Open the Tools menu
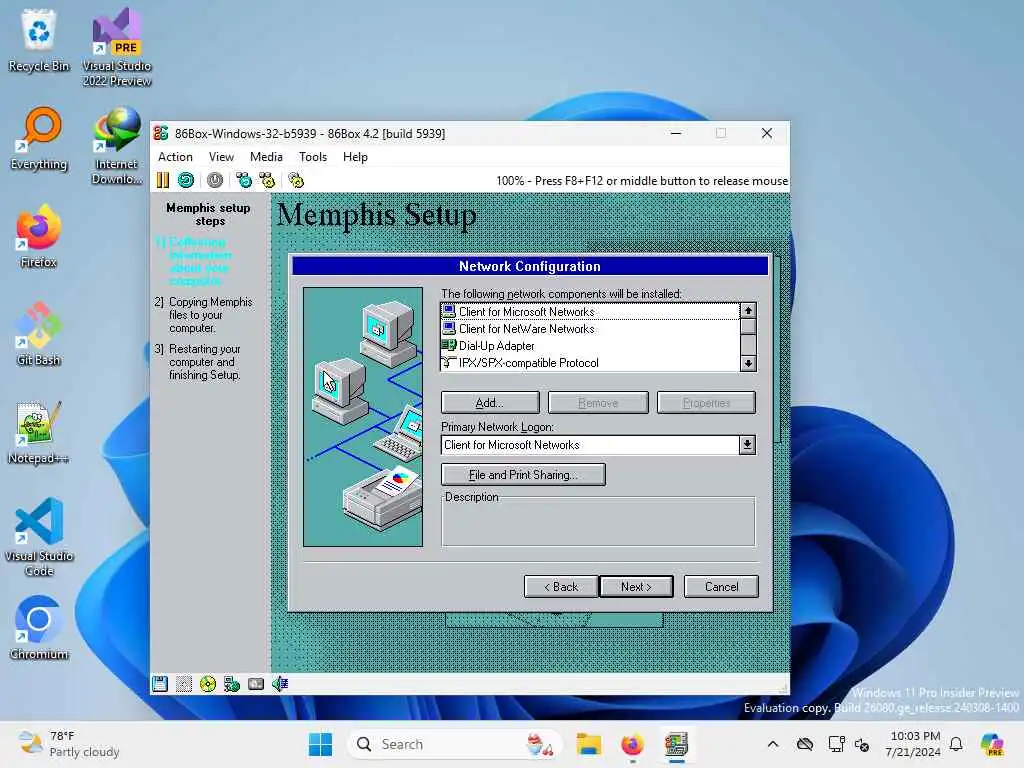Screen dimensions: 1024x768 [313, 157]
